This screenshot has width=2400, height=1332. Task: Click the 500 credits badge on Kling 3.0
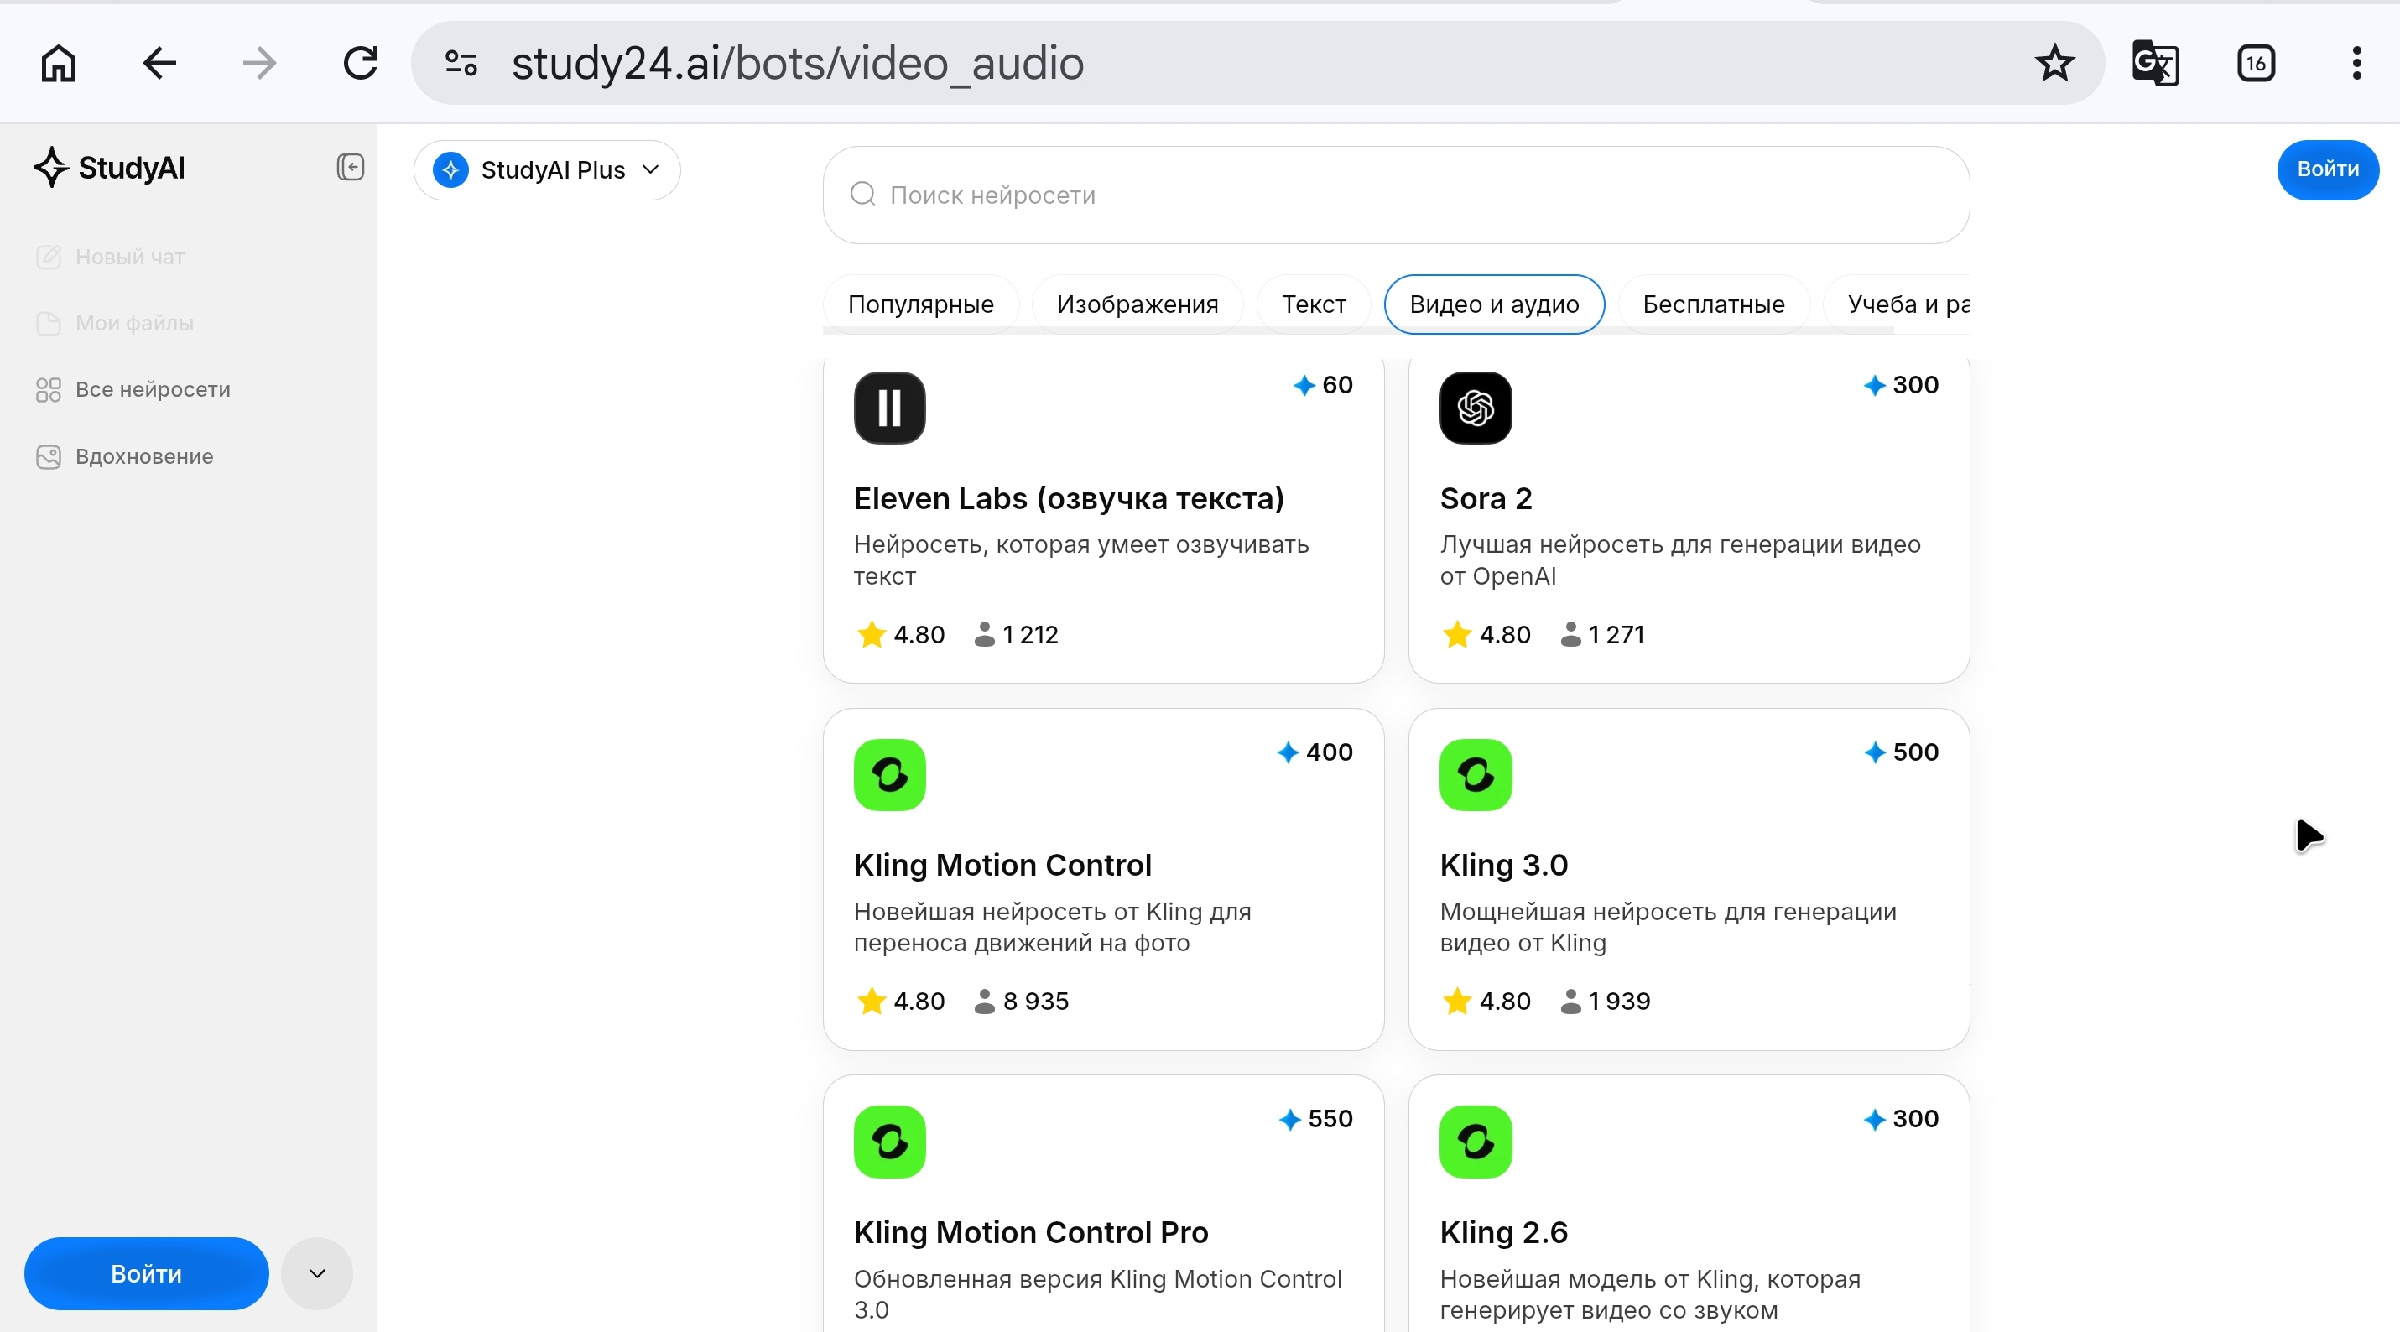click(1901, 752)
